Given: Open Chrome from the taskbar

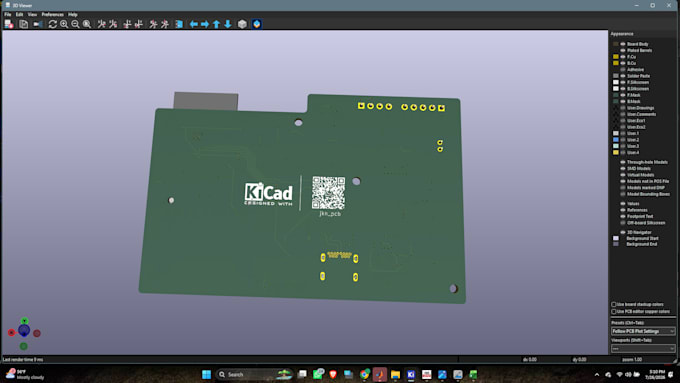Looking at the screenshot, I should tap(364, 374).
